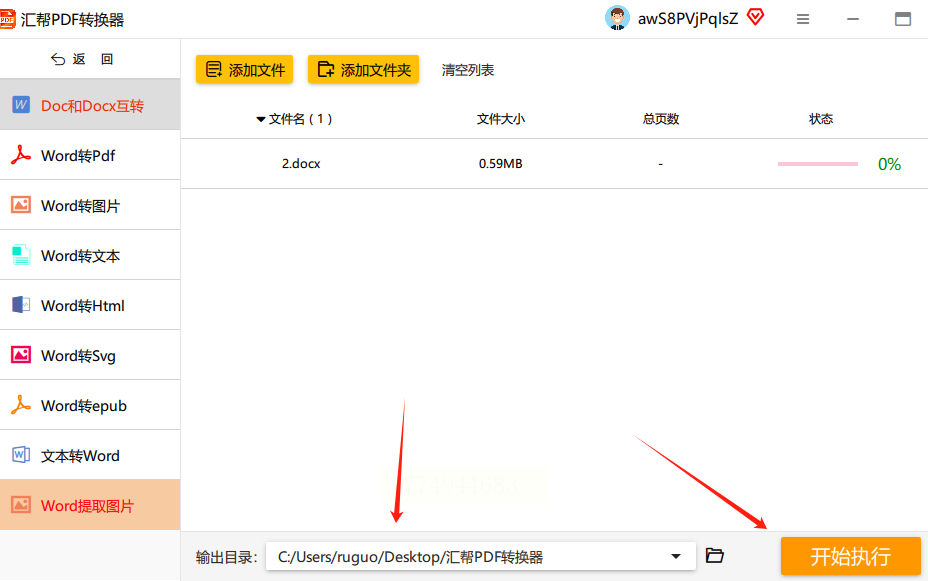928x581 pixels.
Task: Select the 2.docx file name
Action: [301, 164]
